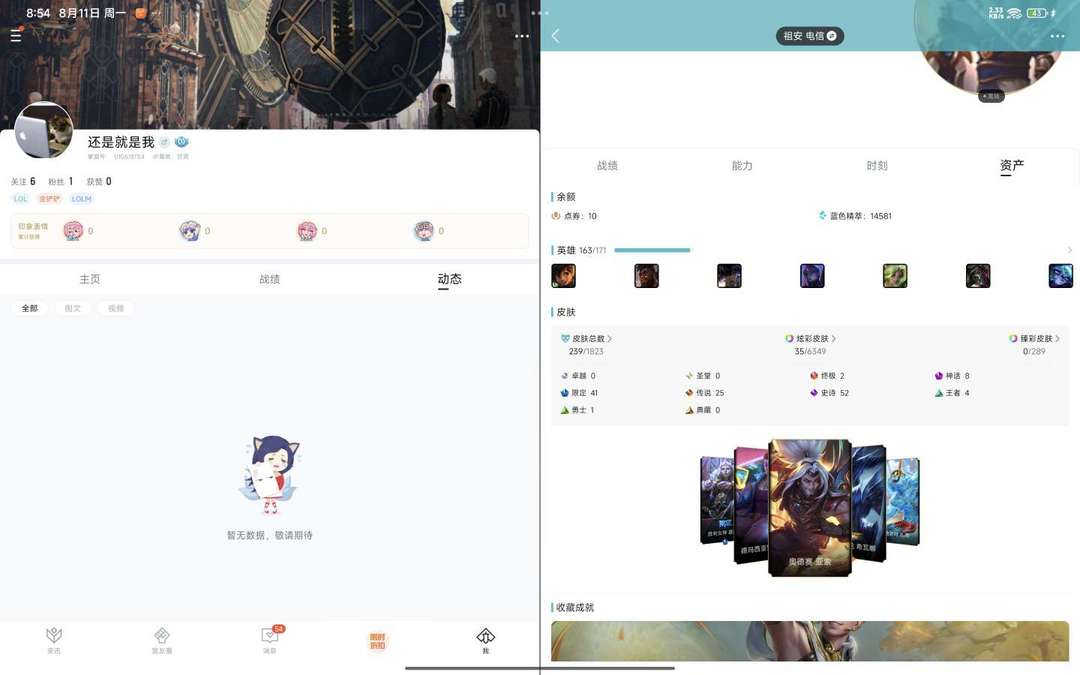Tap the third pink impression emoji
Image resolution: width=1080 pixels, height=675 pixels.
[307, 231]
